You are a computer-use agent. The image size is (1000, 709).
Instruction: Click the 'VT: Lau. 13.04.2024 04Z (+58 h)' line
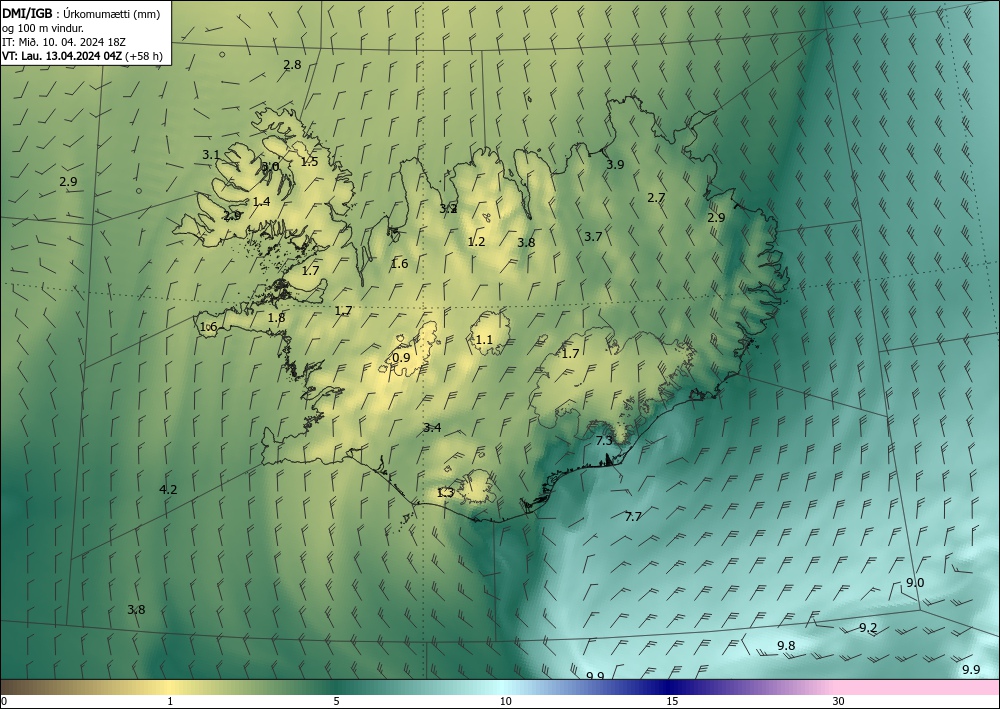point(82,56)
